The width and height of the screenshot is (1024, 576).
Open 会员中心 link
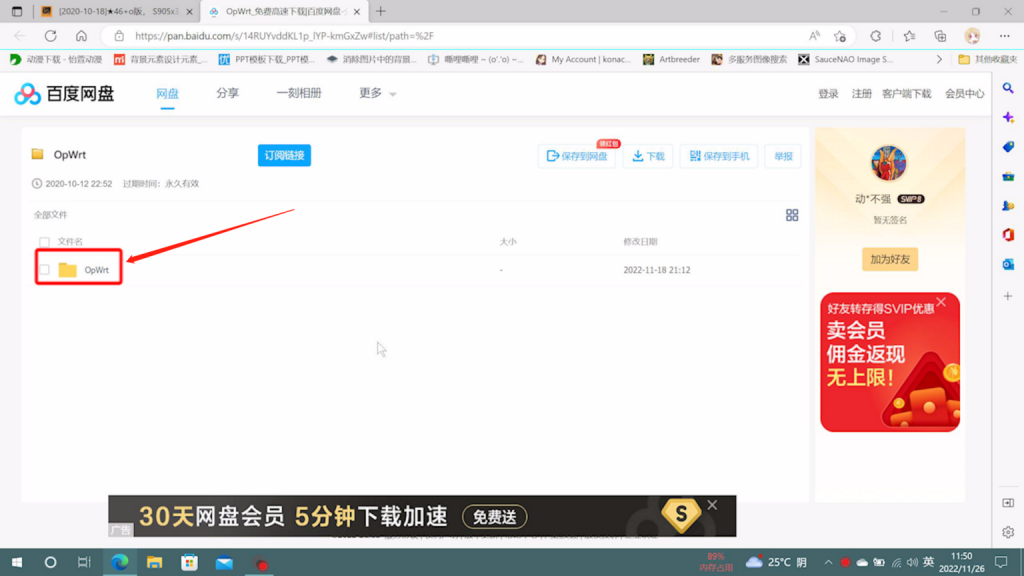tap(964, 94)
